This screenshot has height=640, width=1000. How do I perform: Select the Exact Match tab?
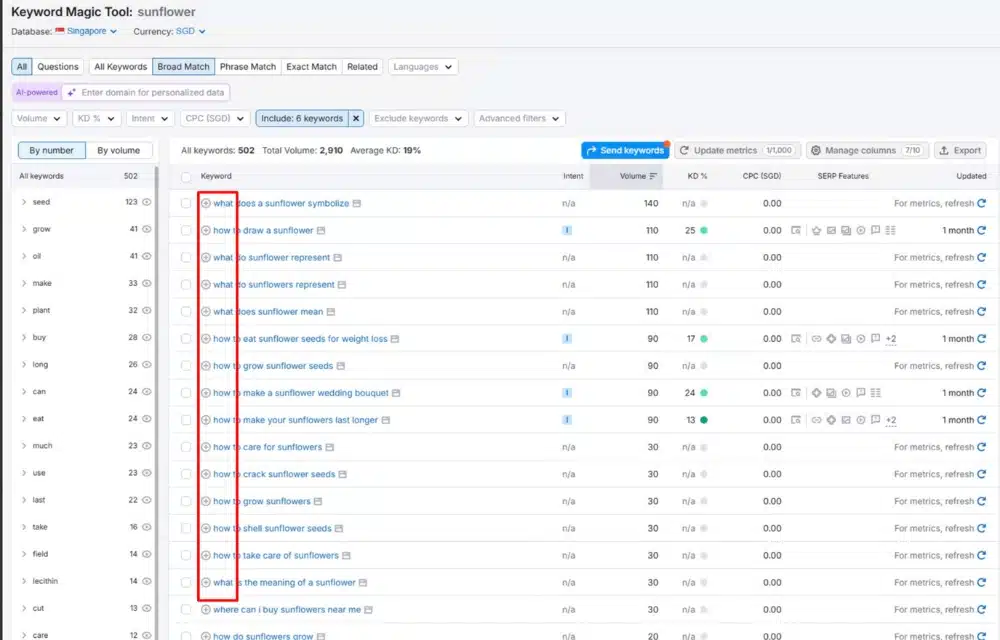coord(311,67)
